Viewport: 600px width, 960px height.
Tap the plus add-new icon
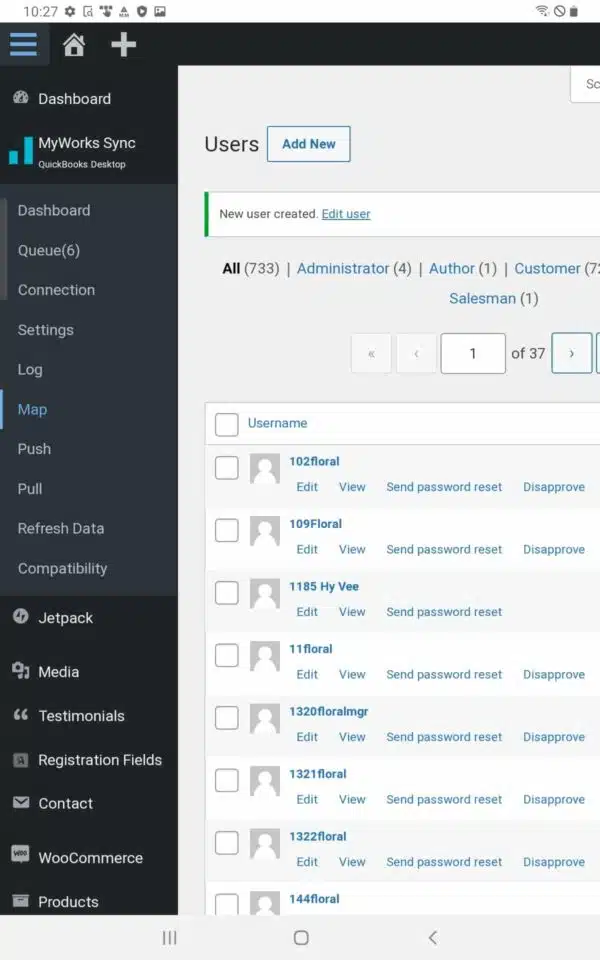click(123, 45)
